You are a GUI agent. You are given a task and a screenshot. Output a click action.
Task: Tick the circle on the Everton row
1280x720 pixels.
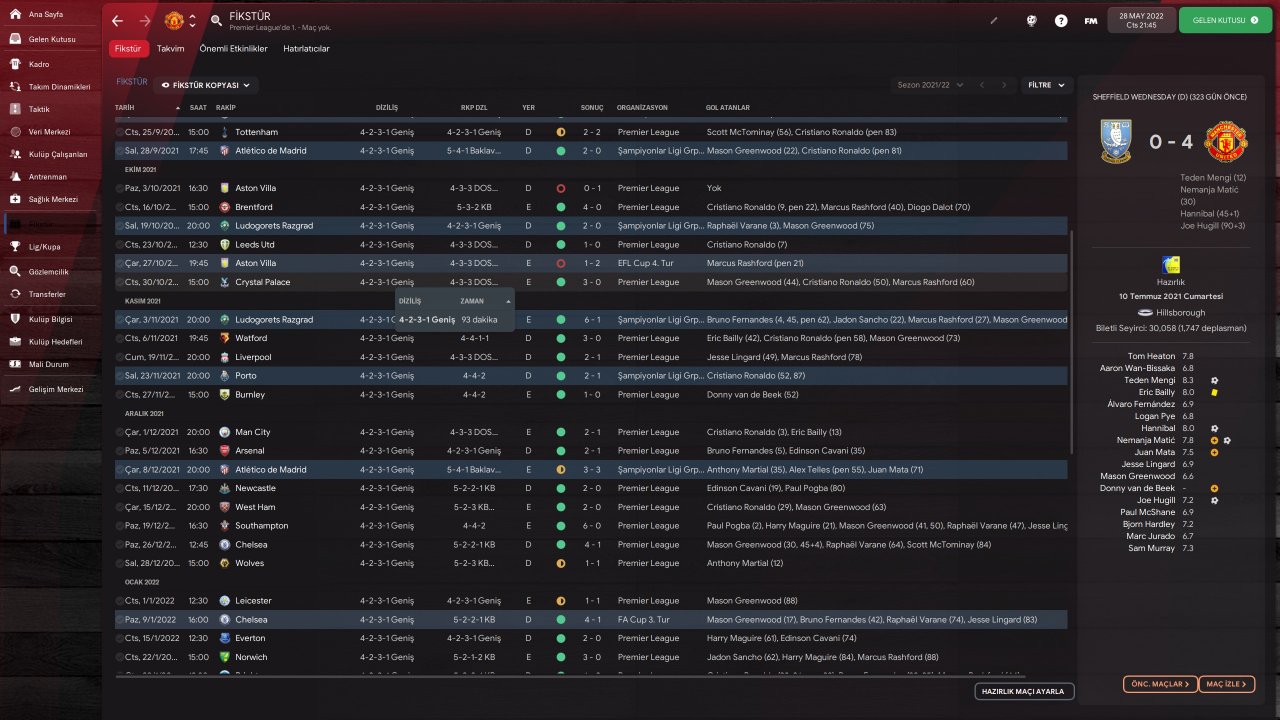[120, 638]
